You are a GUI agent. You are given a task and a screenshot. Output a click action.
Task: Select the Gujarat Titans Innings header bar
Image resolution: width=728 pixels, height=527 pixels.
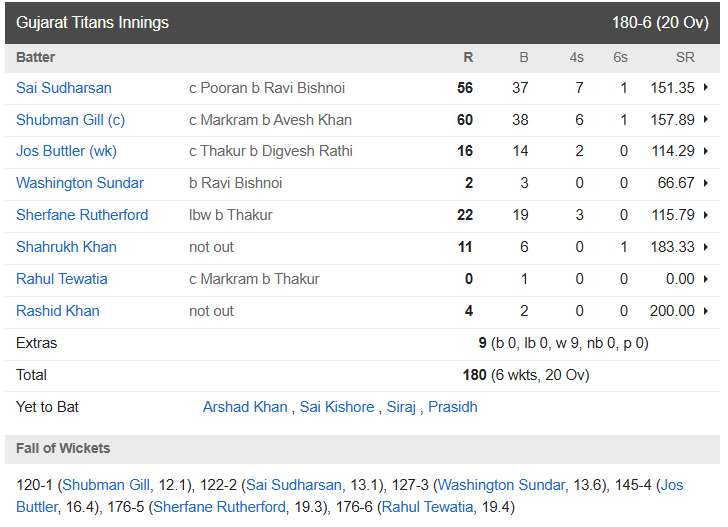coord(363,23)
